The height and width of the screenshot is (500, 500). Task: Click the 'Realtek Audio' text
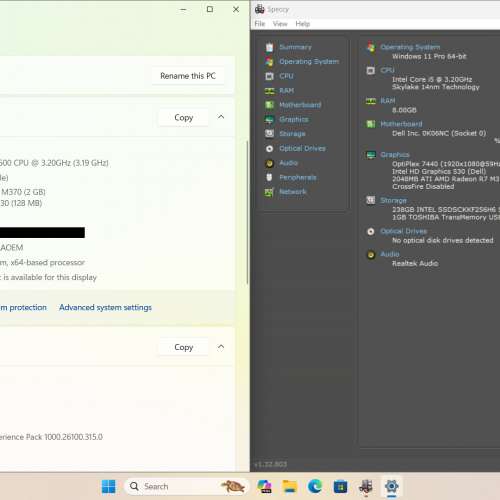click(x=415, y=263)
